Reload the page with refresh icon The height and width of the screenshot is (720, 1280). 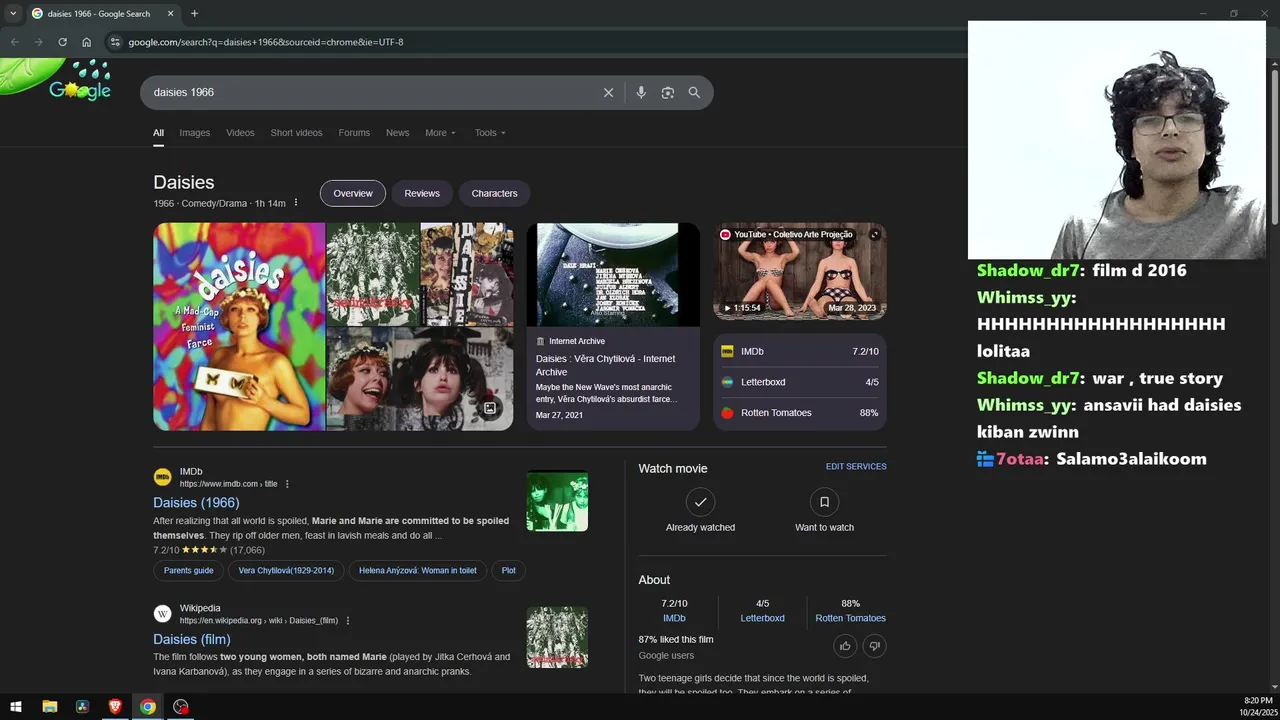click(x=62, y=42)
